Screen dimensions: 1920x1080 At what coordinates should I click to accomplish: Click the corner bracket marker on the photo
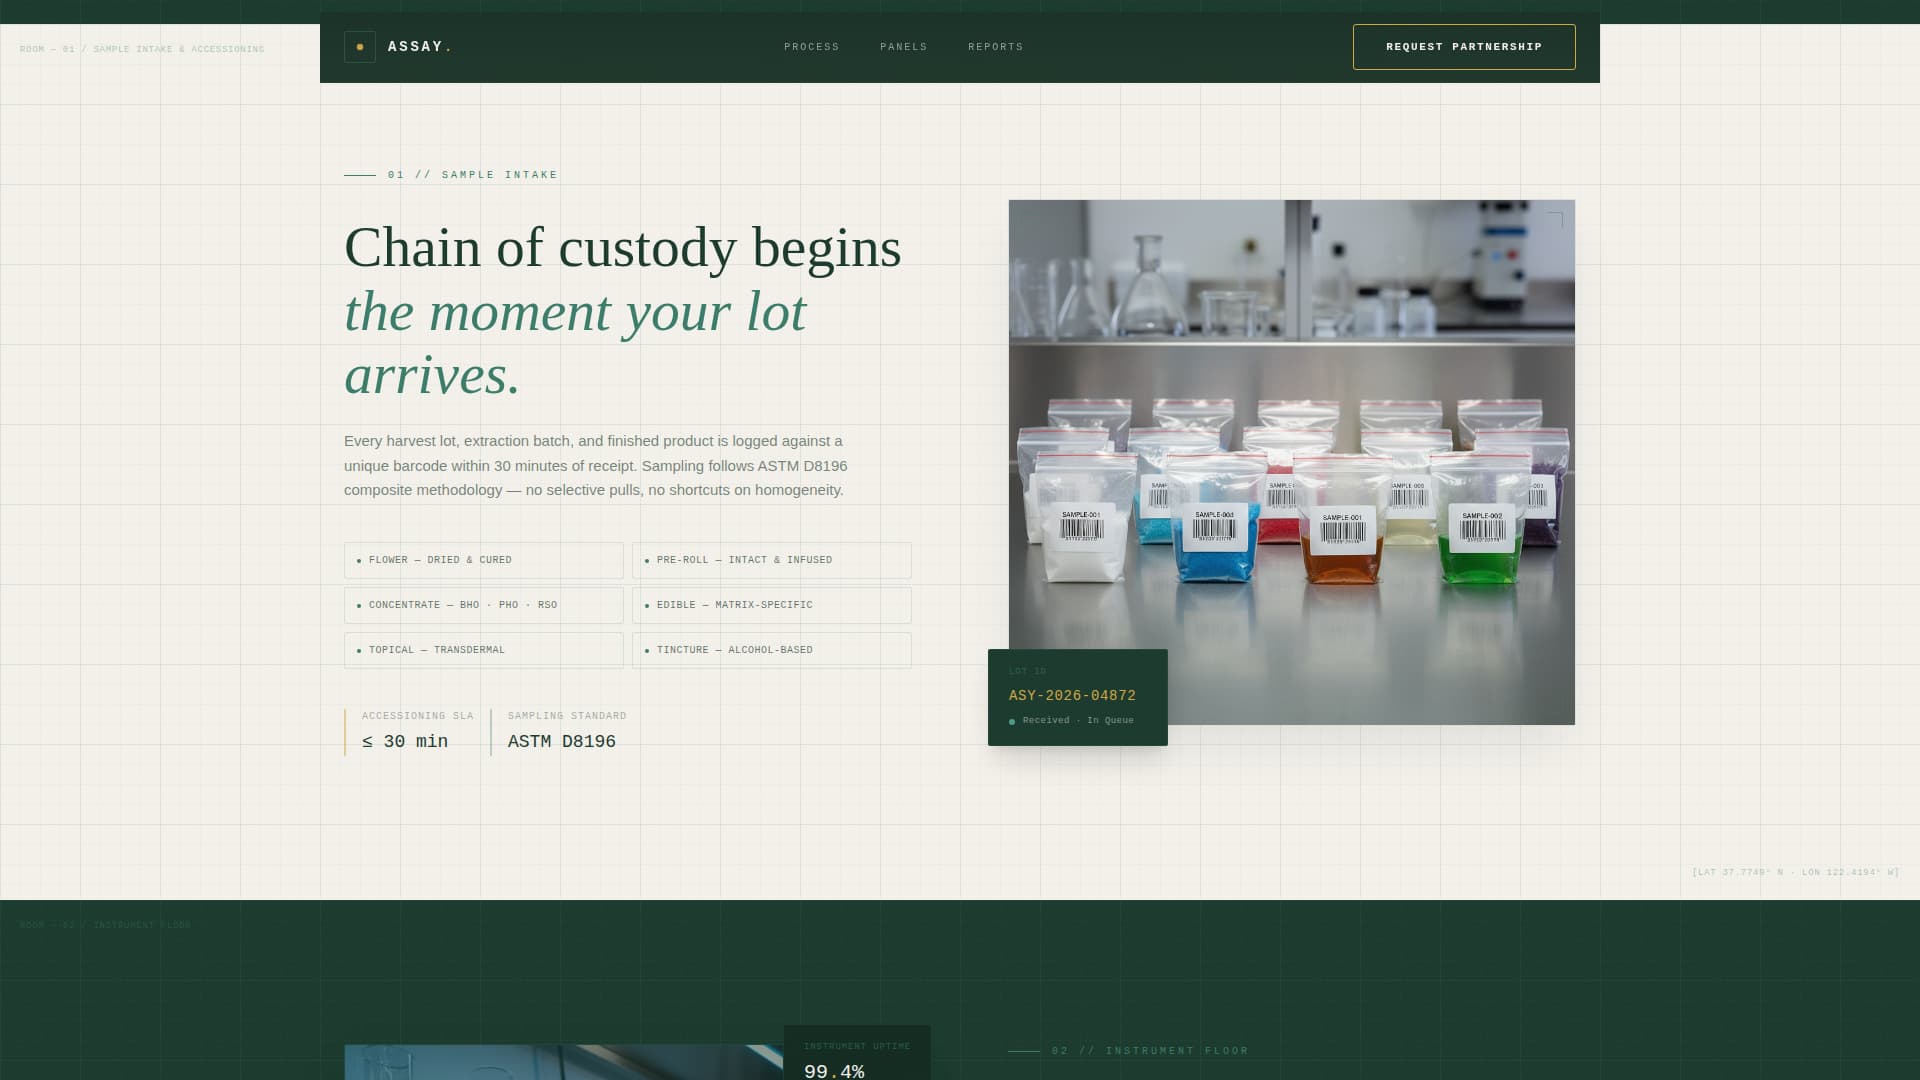coord(1556,216)
